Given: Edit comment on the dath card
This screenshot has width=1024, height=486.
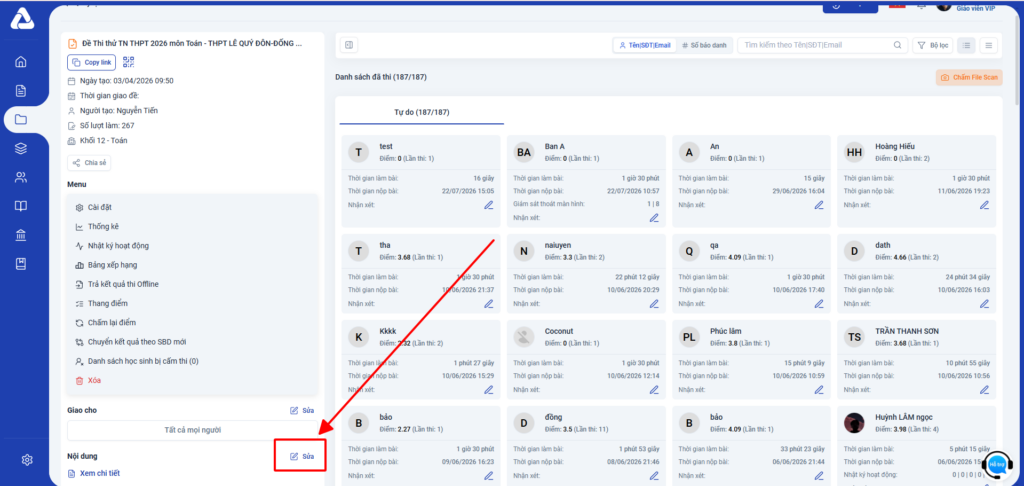Looking at the screenshot, I should click(984, 304).
